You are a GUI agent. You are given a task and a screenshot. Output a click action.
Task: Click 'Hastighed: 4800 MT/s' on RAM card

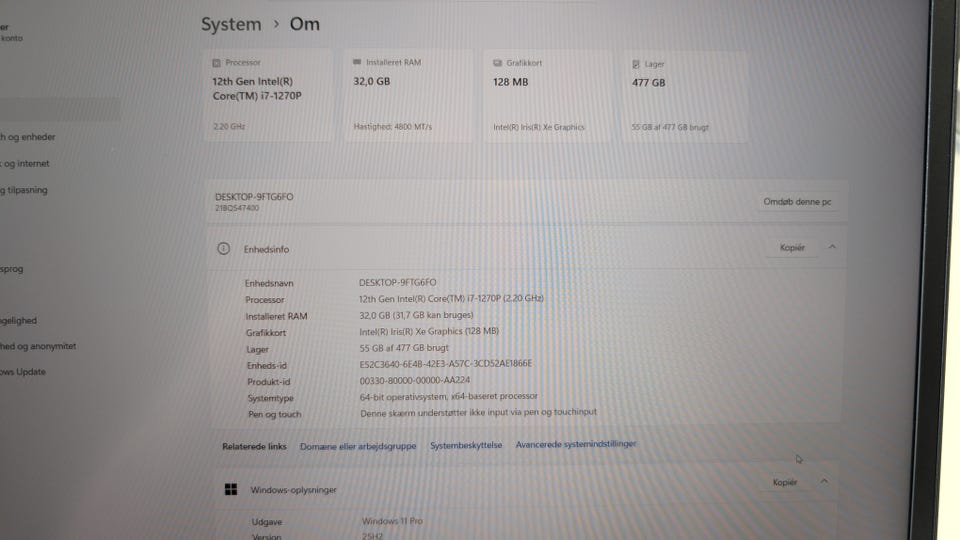[392, 127]
